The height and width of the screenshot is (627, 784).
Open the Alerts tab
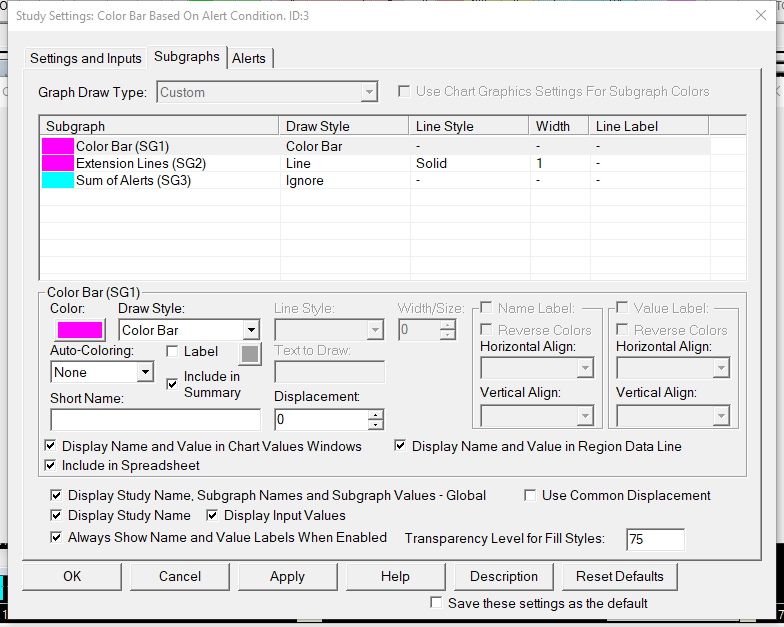point(249,58)
